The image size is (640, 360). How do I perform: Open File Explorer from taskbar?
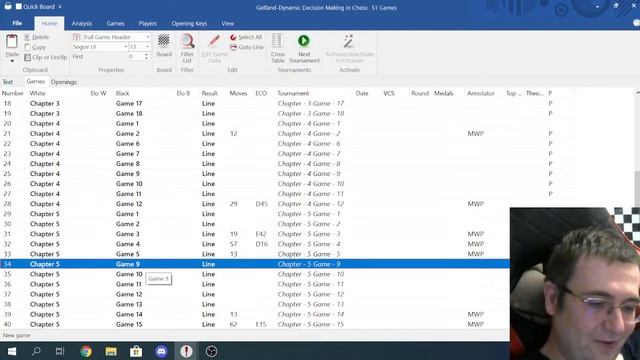coord(111,351)
